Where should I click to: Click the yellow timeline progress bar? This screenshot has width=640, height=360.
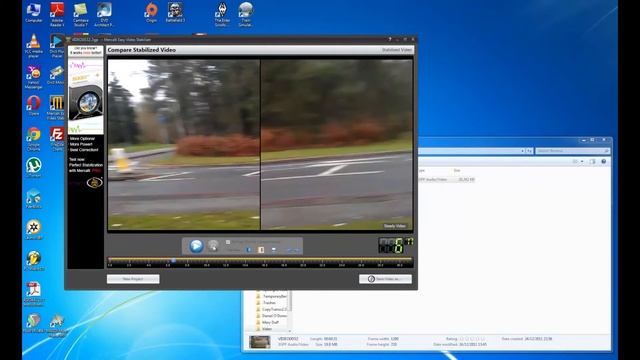(260, 259)
